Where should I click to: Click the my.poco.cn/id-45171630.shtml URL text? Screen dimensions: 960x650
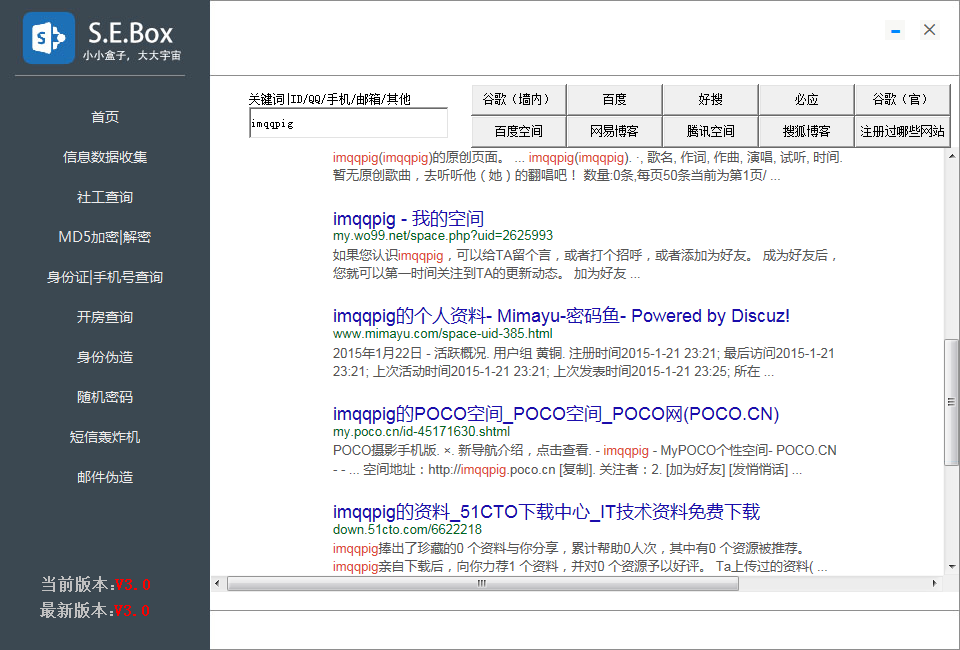click(421, 431)
